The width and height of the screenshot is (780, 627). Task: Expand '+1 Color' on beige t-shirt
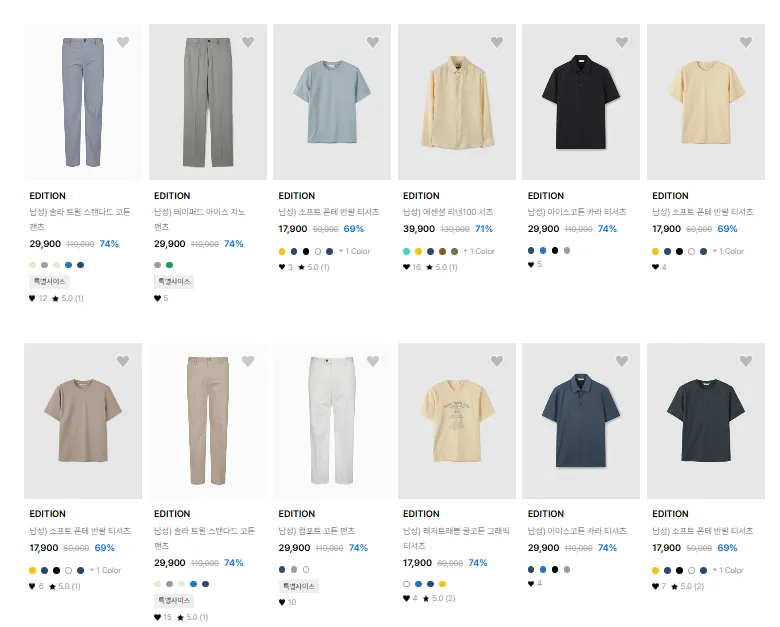click(105, 570)
